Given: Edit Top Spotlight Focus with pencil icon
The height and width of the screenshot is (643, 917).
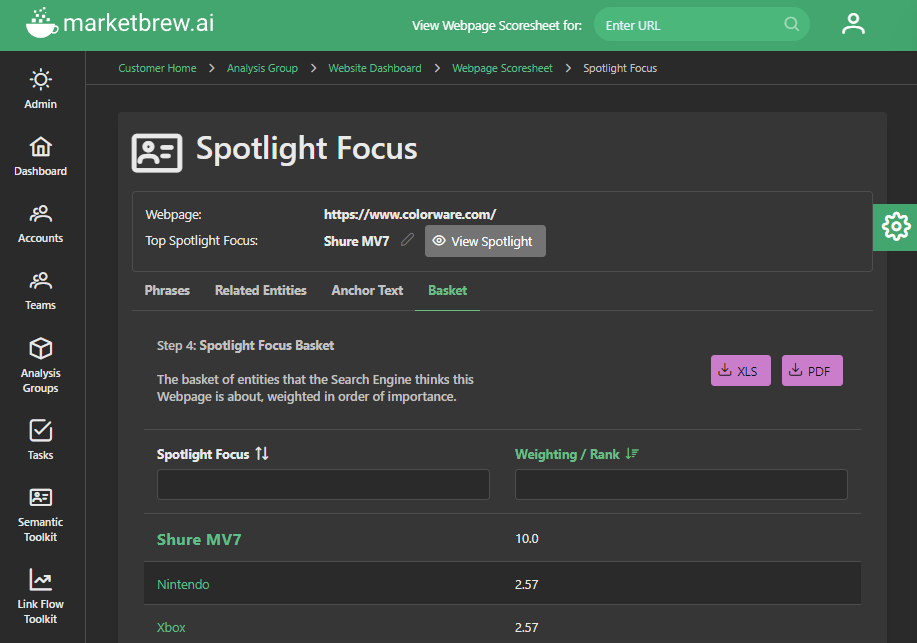Looking at the screenshot, I should coord(407,240).
